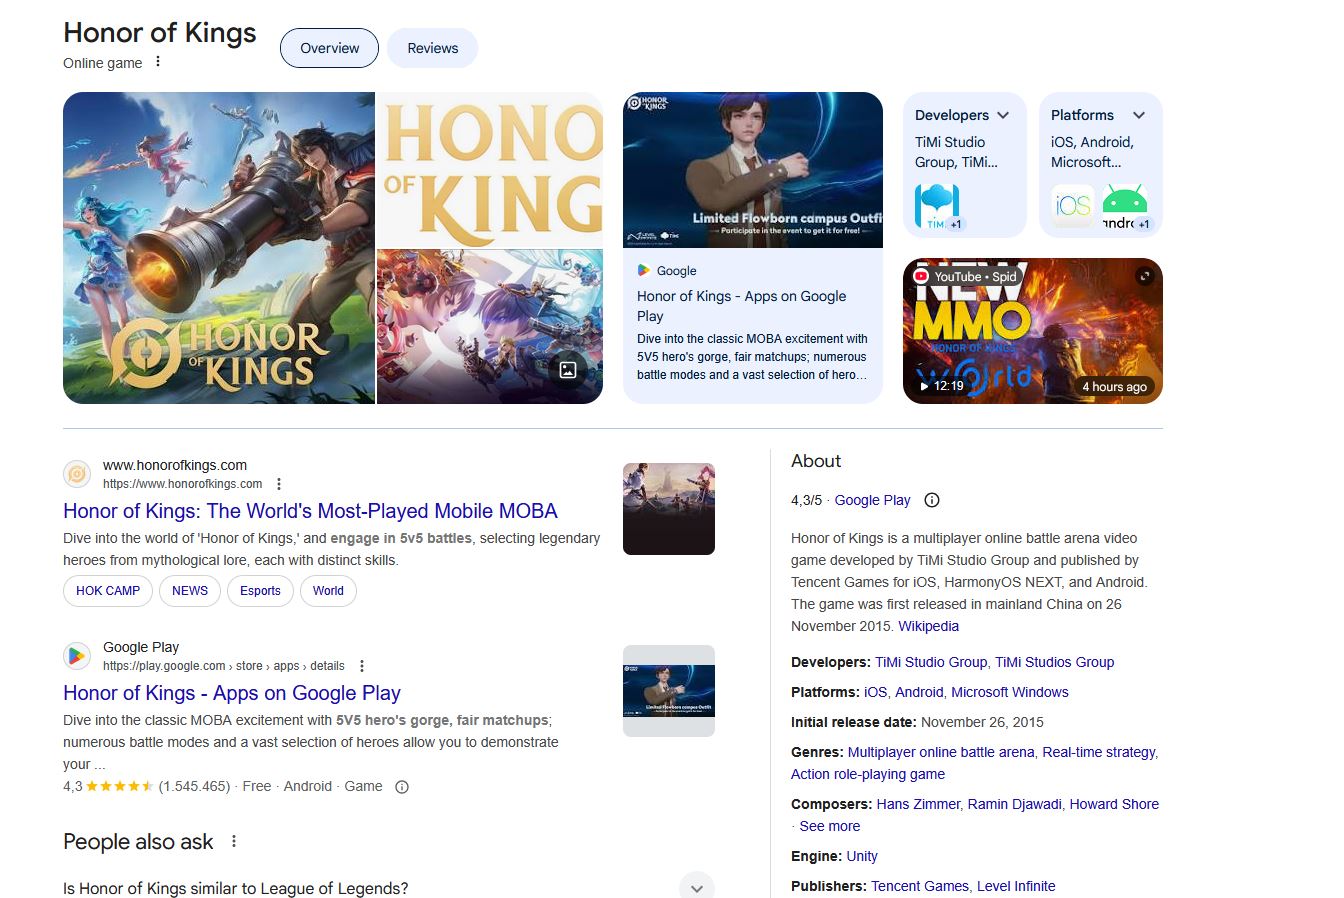The height and width of the screenshot is (898, 1344).
Task: Open more options beside Online game
Action: [x=157, y=62]
